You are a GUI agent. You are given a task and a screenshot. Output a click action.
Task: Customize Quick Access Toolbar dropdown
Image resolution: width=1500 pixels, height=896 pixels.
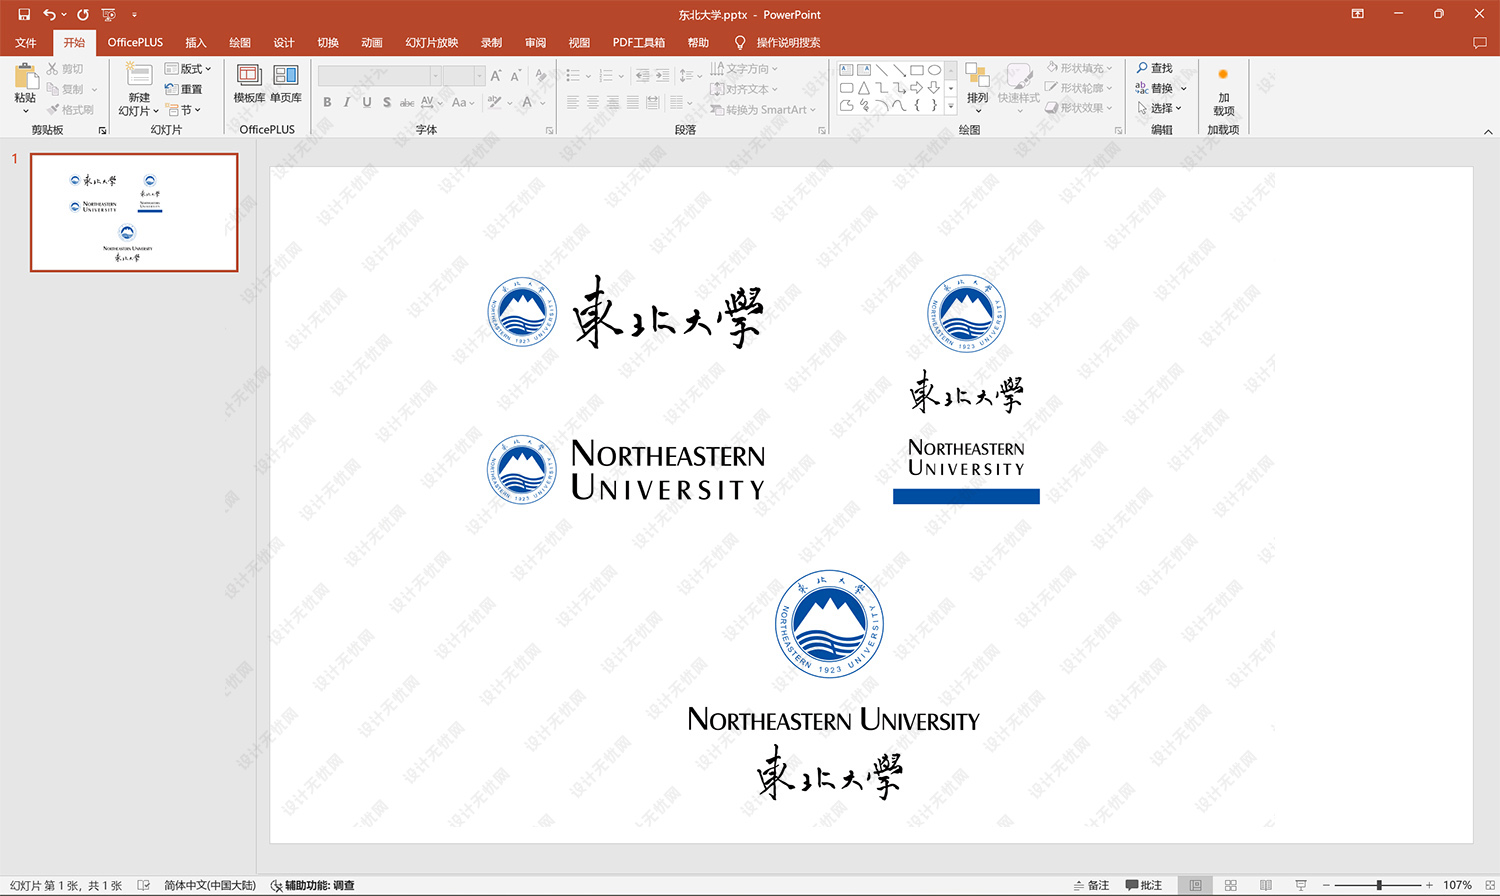point(134,15)
